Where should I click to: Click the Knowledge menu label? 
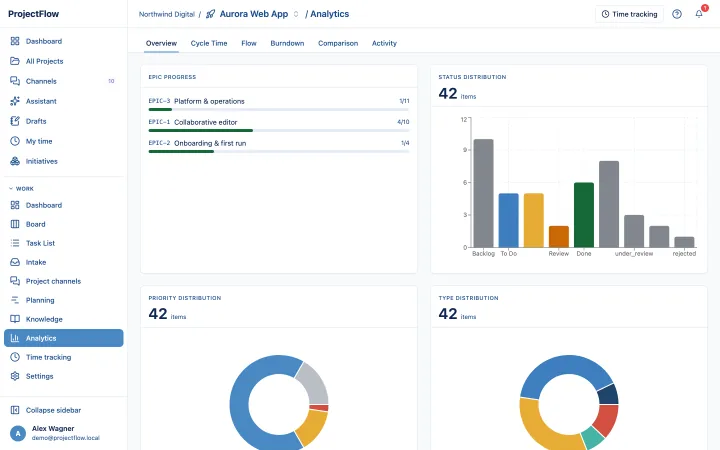(x=44, y=319)
